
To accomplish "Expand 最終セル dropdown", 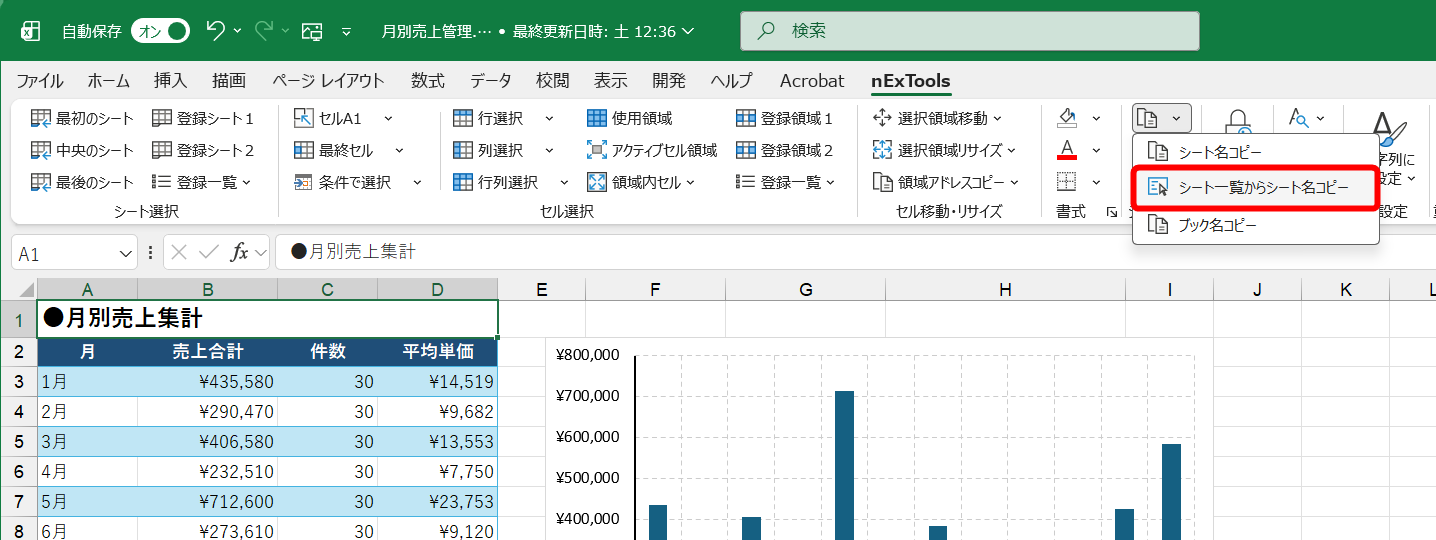I will click(399, 150).
